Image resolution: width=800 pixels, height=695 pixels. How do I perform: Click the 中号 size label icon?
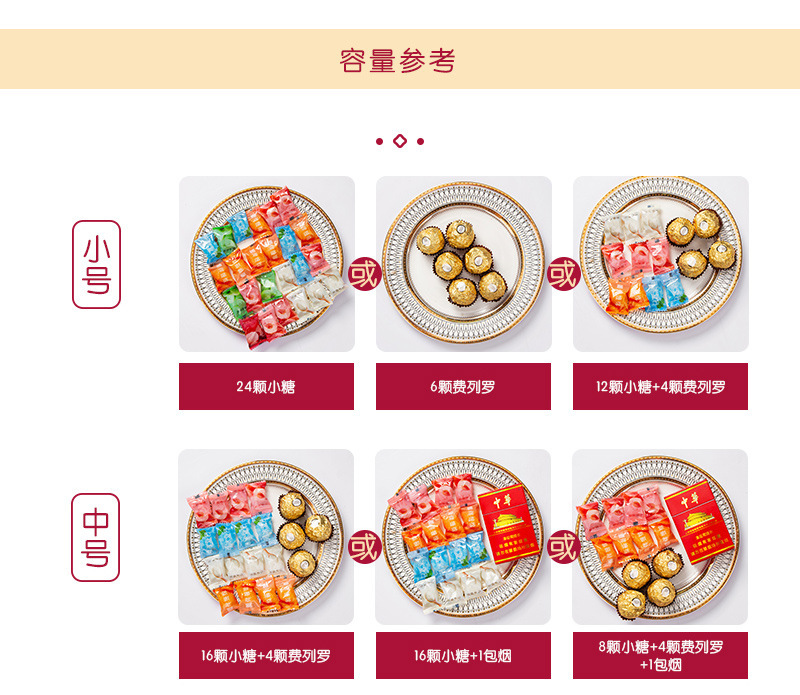(x=95, y=537)
